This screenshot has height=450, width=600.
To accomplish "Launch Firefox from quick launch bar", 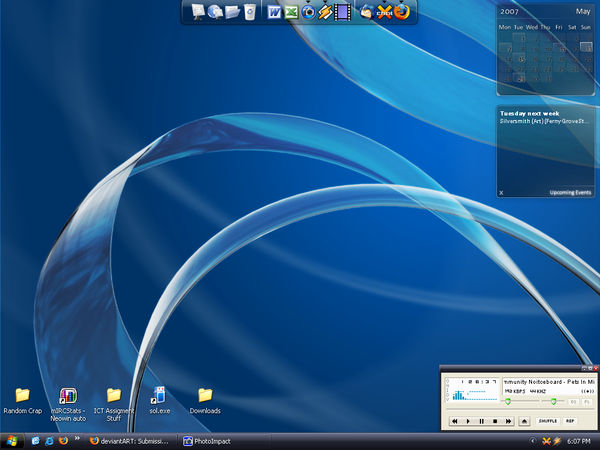I will click(63, 441).
